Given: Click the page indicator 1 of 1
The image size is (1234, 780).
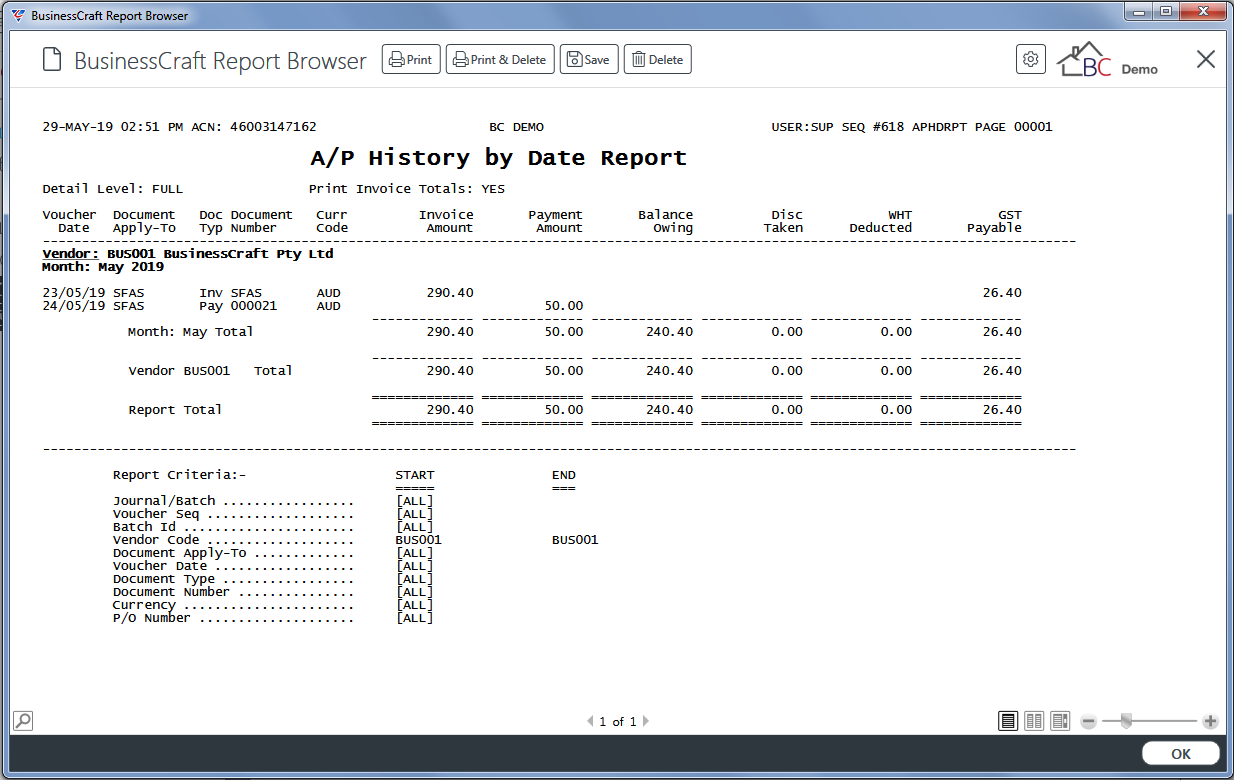Looking at the screenshot, I should pos(617,721).
